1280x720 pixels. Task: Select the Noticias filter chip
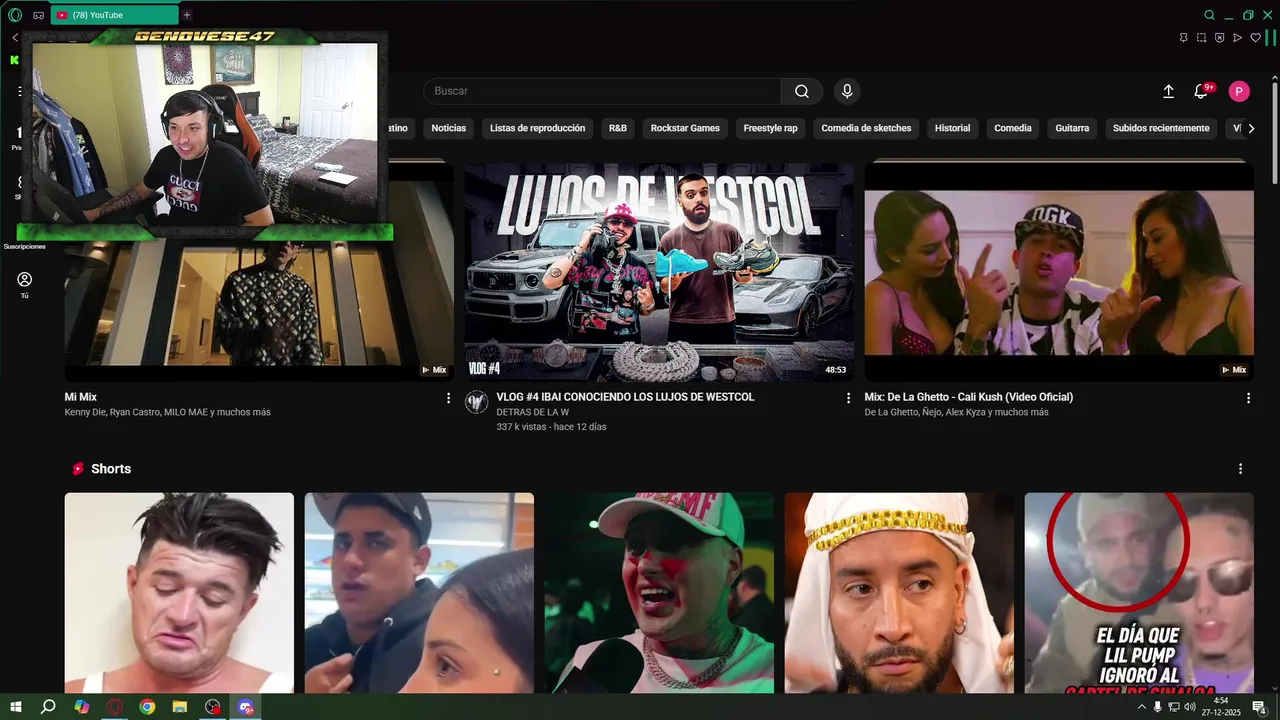tap(449, 128)
